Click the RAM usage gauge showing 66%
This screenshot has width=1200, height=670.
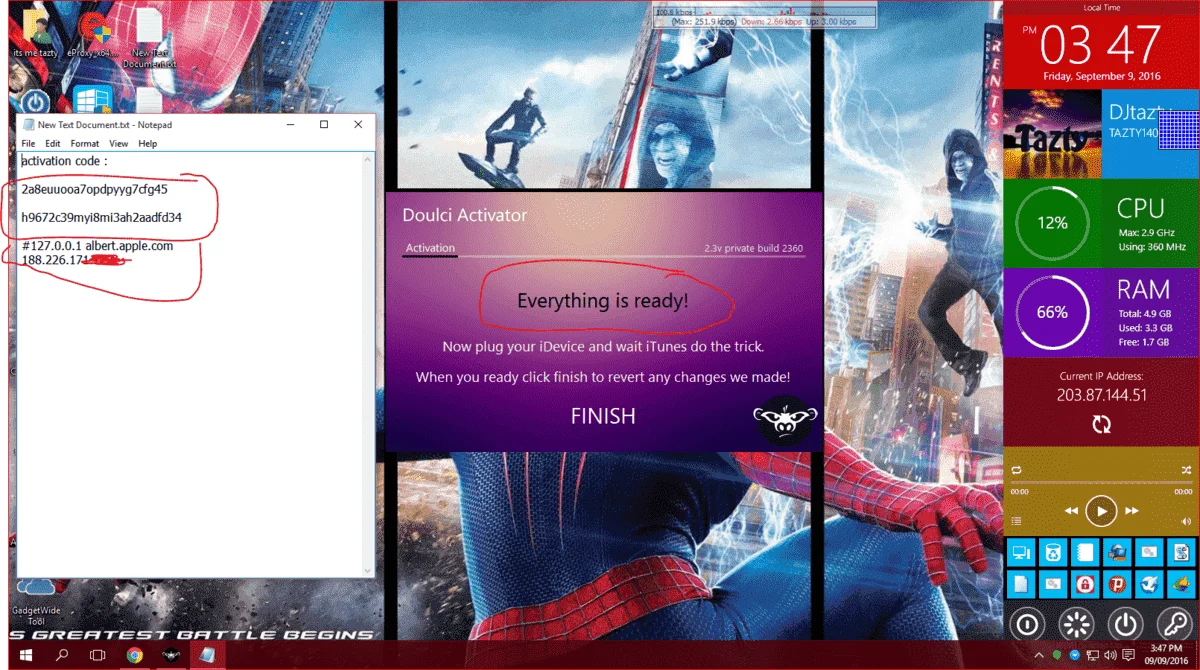point(1052,312)
